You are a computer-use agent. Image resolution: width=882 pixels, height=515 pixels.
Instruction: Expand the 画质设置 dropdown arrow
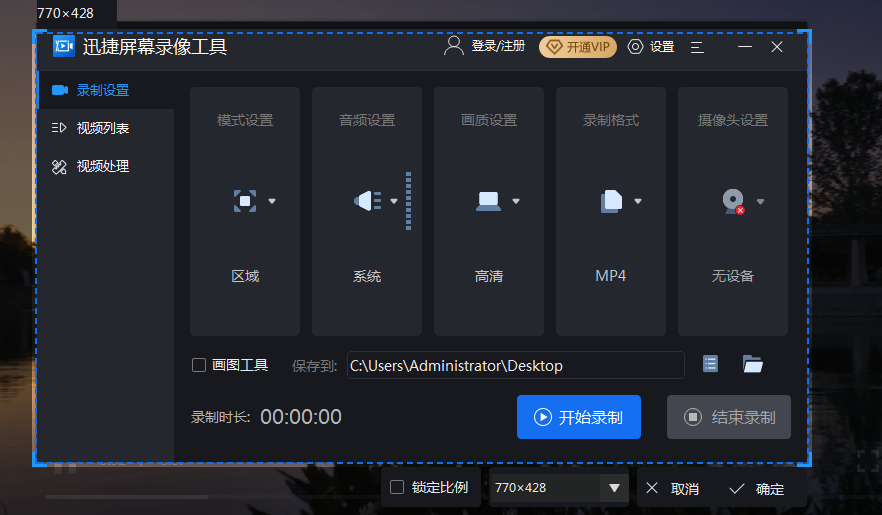[516, 201]
